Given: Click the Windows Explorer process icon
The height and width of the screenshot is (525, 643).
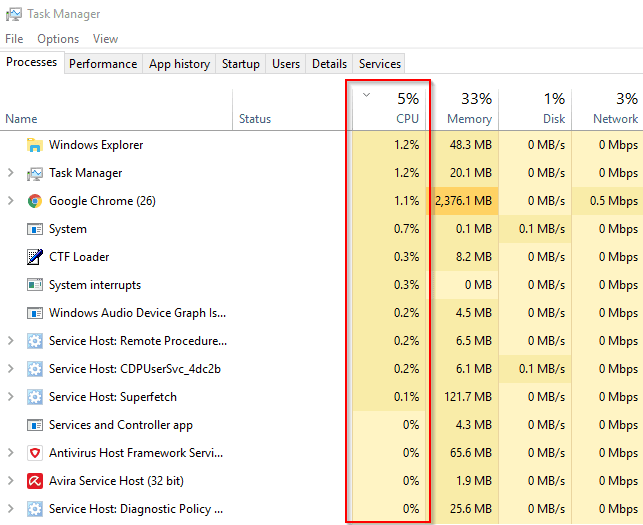Looking at the screenshot, I should pos(35,145).
